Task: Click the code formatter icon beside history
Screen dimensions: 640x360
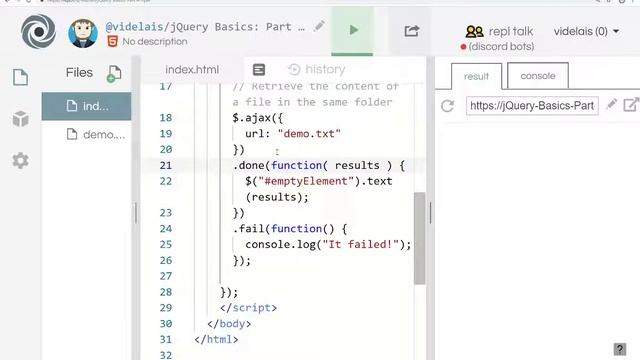Action: pos(259,70)
